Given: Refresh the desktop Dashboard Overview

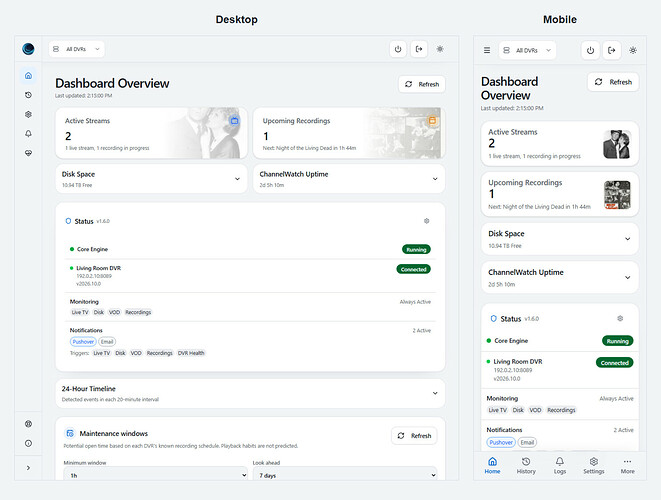Looking at the screenshot, I should [422, 84].
